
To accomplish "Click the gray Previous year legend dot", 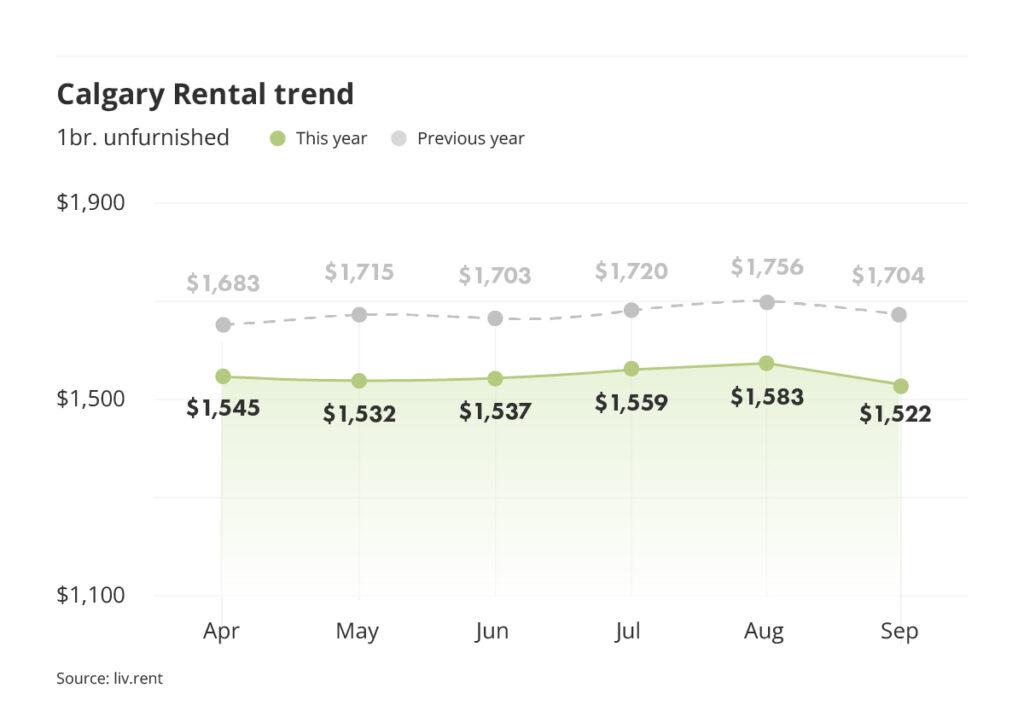I will click(x=399, y=139).
